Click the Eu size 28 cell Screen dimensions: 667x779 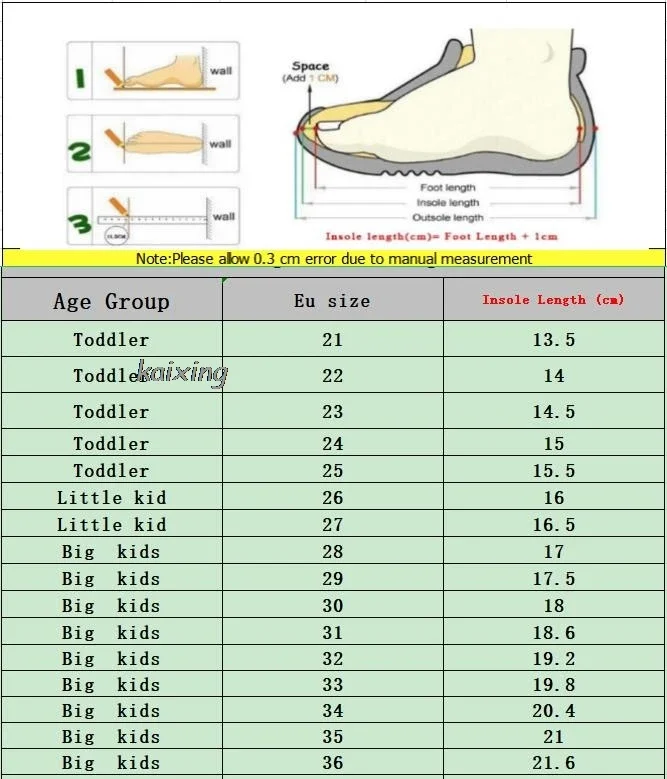click(x=333, y=550)
